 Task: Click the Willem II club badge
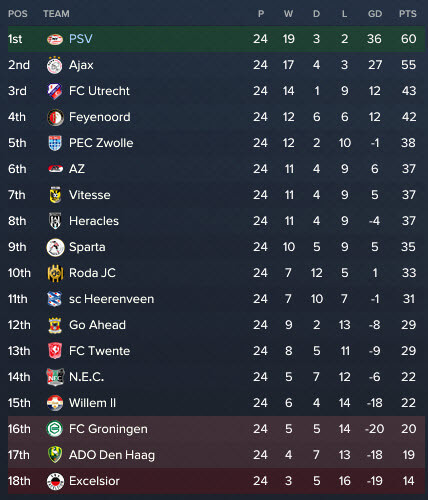[55, 403]
